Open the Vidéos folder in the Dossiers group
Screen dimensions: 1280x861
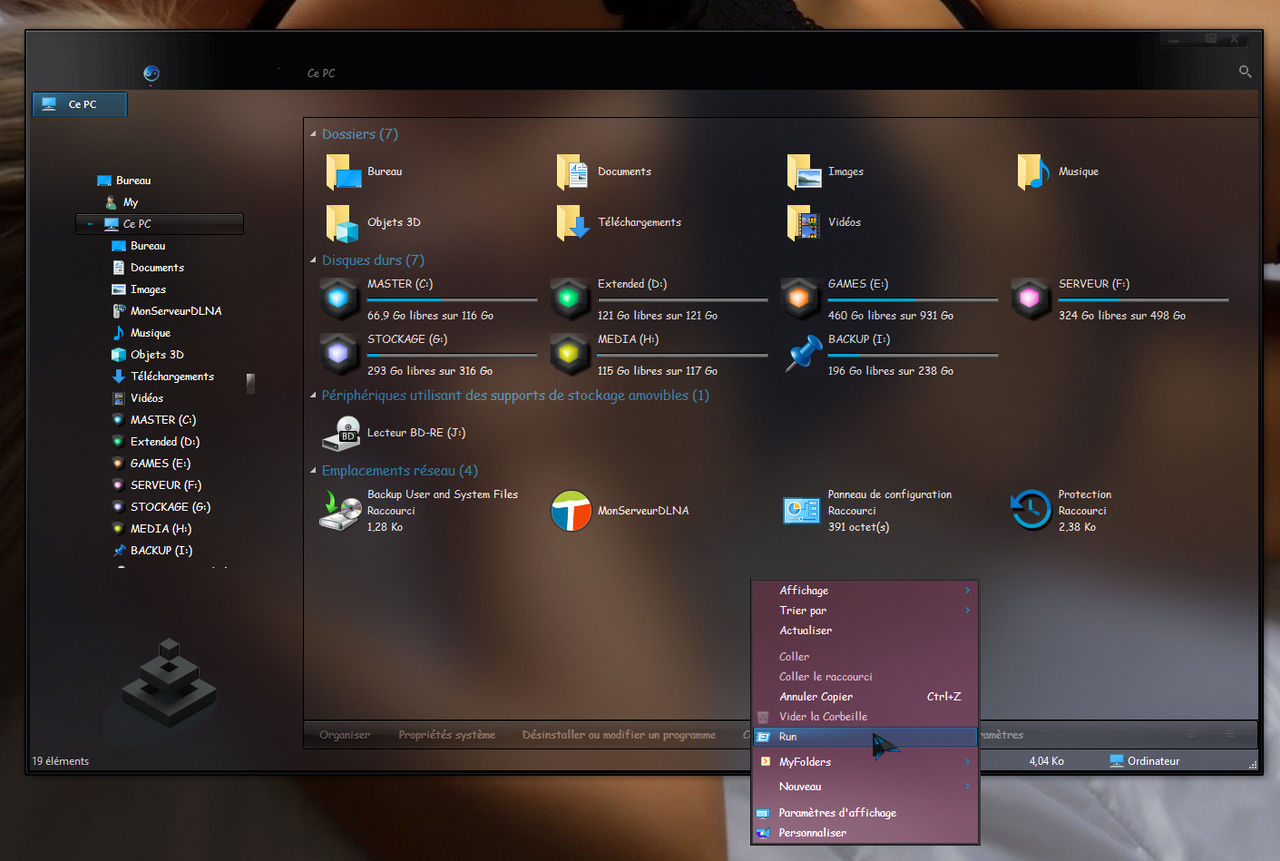point(804,223)
